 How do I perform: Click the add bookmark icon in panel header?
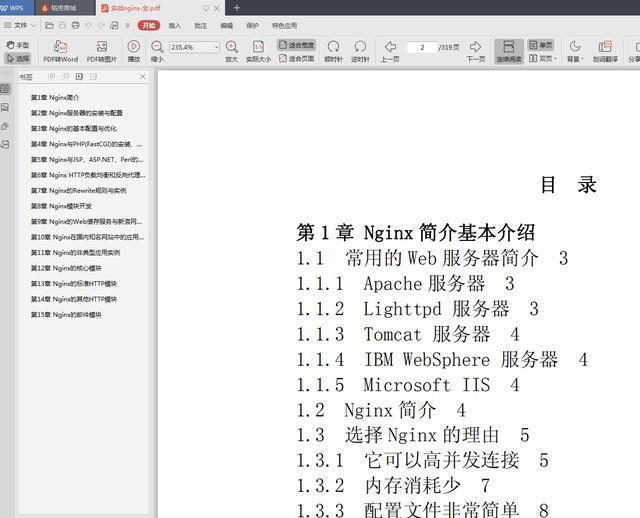pyautogui.click(x=79, y=76)
